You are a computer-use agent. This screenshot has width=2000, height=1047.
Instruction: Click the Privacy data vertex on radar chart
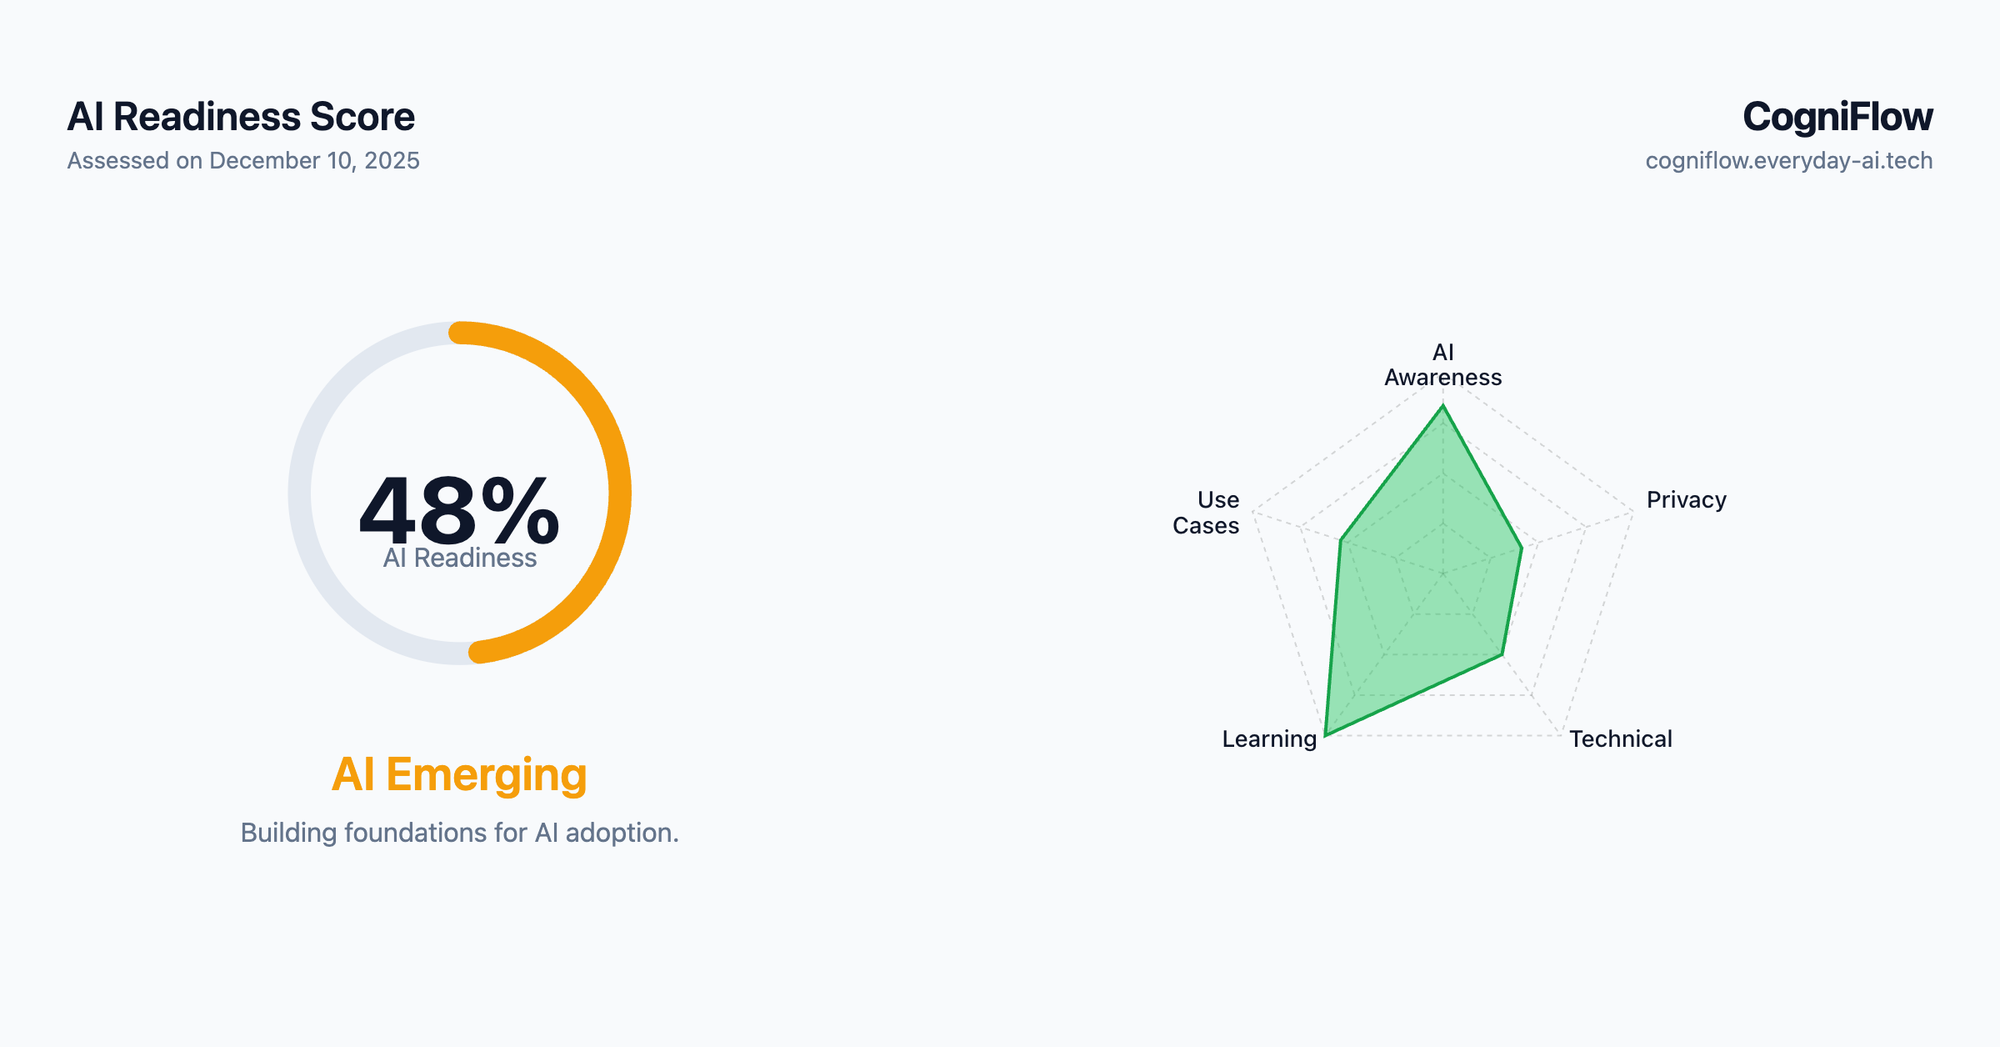(x=1522, y=547)
